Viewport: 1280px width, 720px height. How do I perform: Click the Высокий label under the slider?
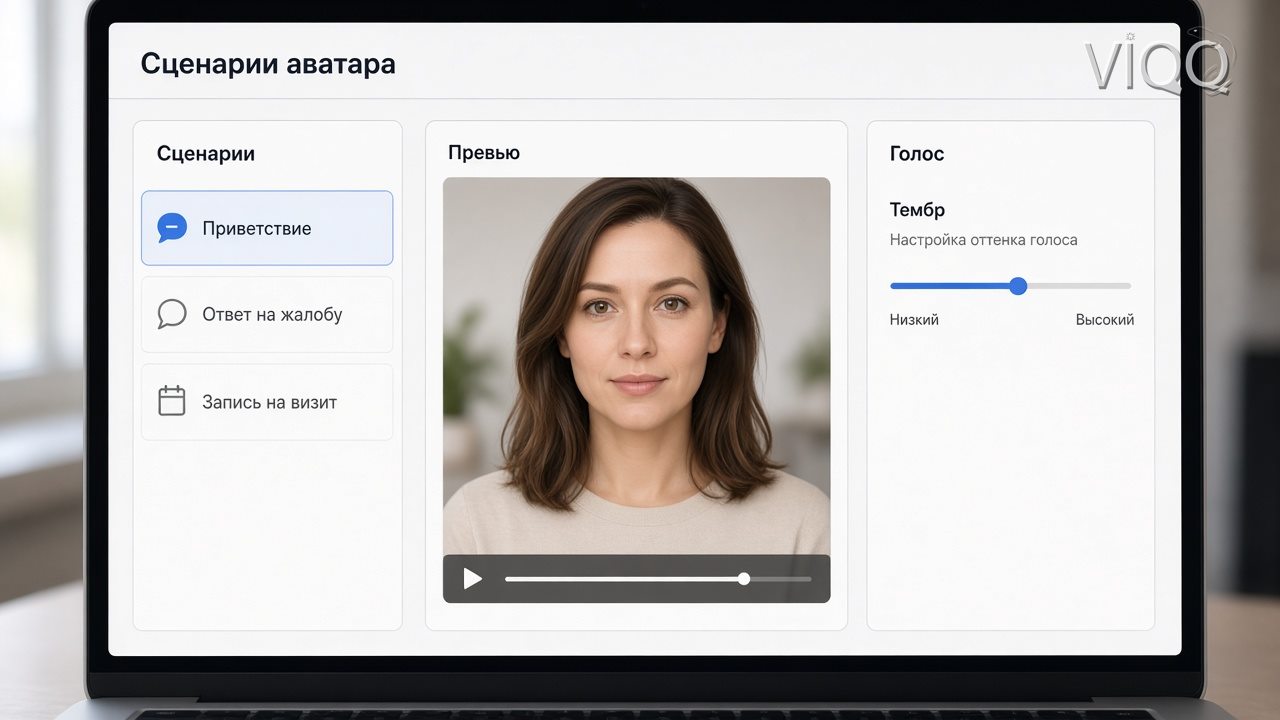[1105, 320]
